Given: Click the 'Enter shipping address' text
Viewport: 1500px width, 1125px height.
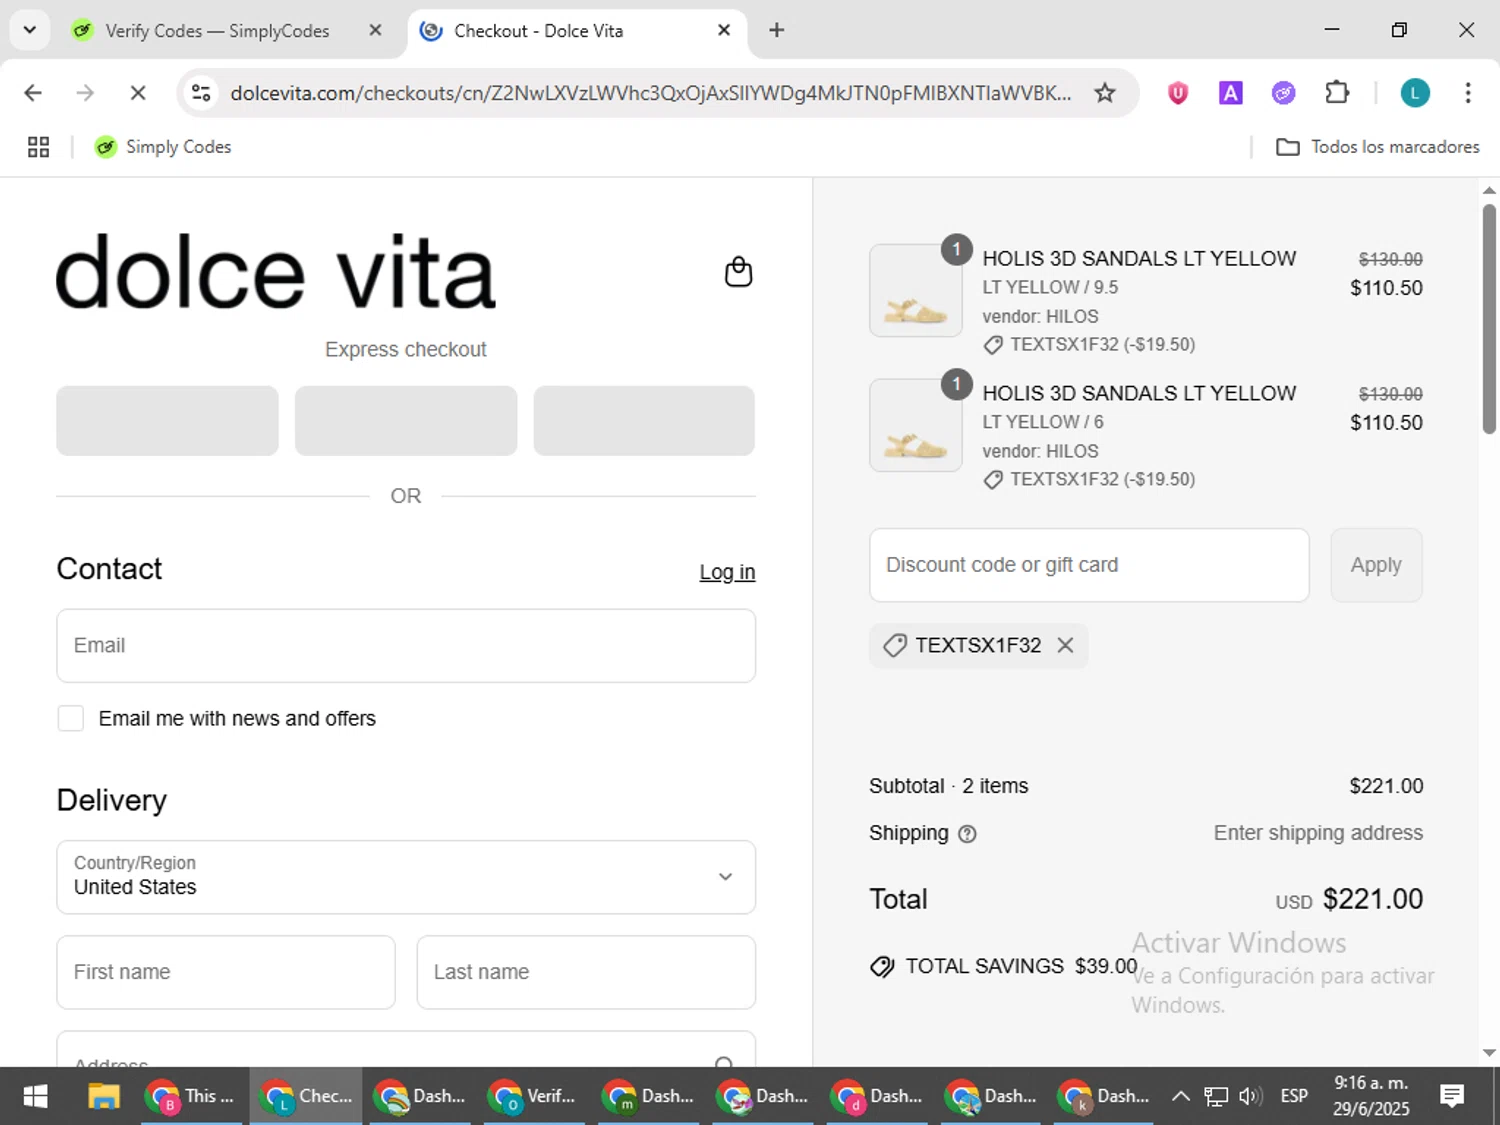Looking at the screenshot, I should tap(1318, 833).
